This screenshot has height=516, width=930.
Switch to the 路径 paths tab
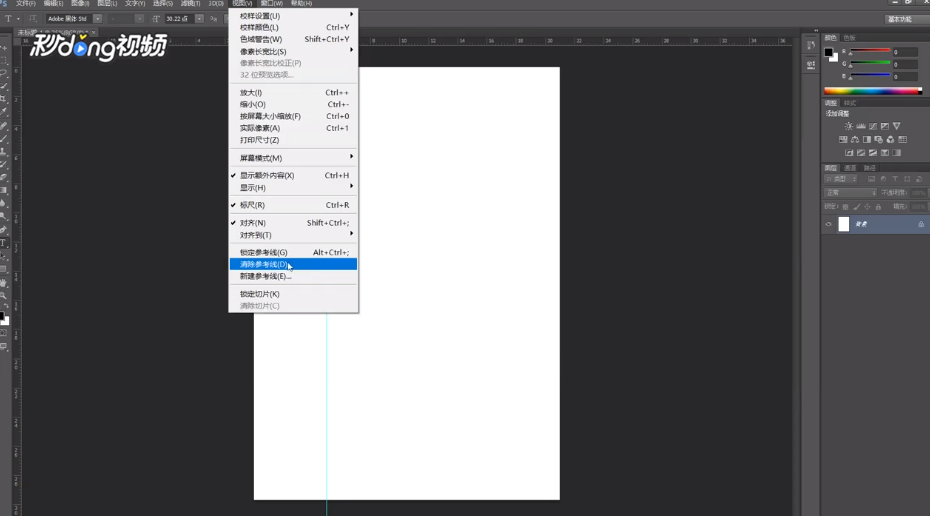[869, 168]
